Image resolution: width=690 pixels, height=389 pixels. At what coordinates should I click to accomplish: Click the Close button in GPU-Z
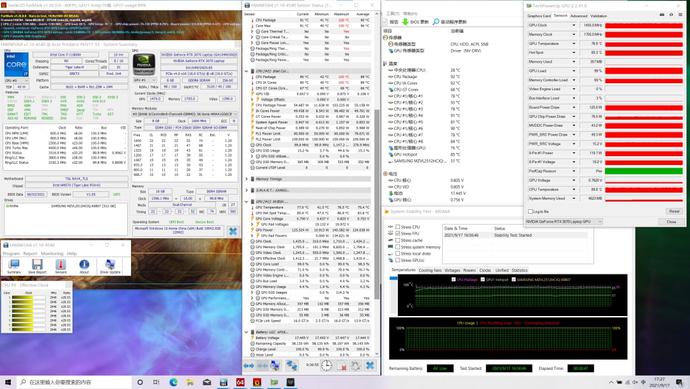click(671, 222)
